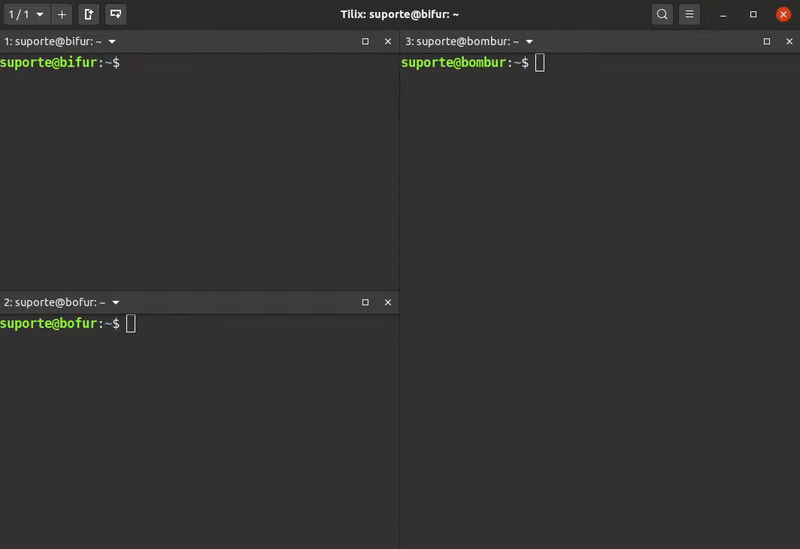Click the add terminal right icon
The image size is (800, 549).
[89, 14]
